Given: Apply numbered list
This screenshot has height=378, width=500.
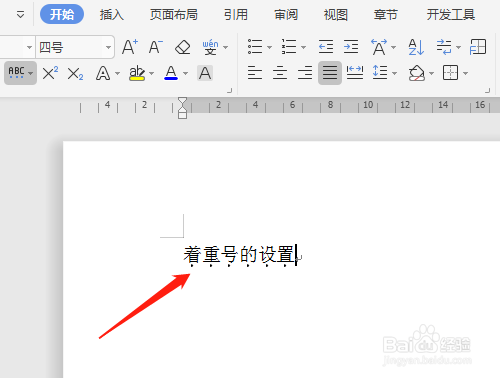Looking at the screenshot, I should point(289,47).
